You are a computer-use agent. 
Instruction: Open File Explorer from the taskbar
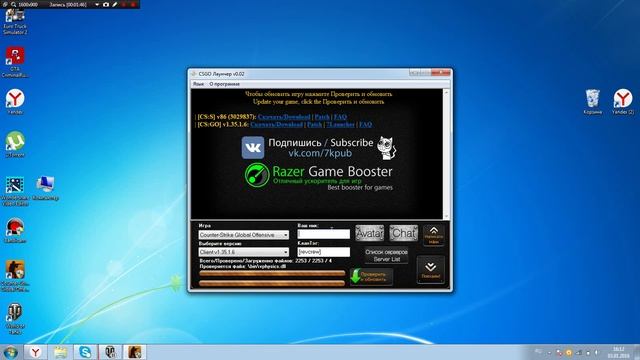[x=60, y=352]
